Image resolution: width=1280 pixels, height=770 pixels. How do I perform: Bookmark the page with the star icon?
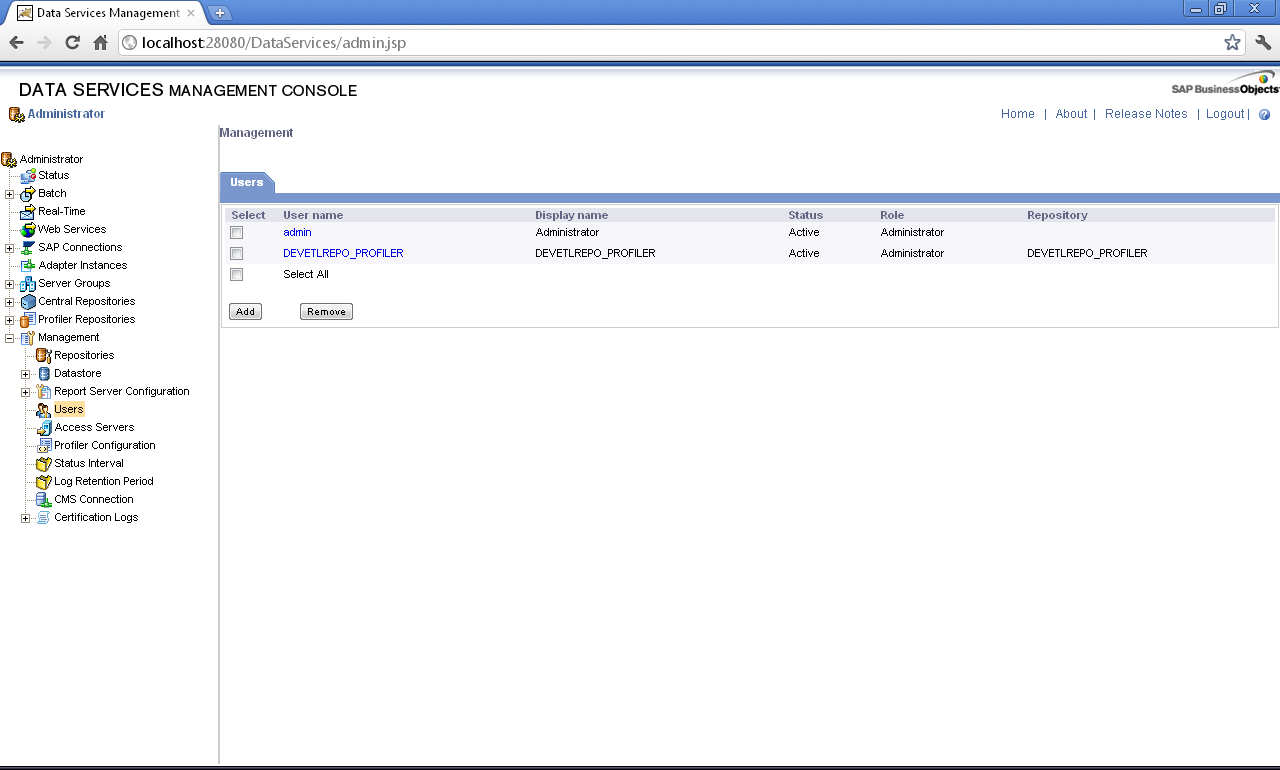(1232, 42)
